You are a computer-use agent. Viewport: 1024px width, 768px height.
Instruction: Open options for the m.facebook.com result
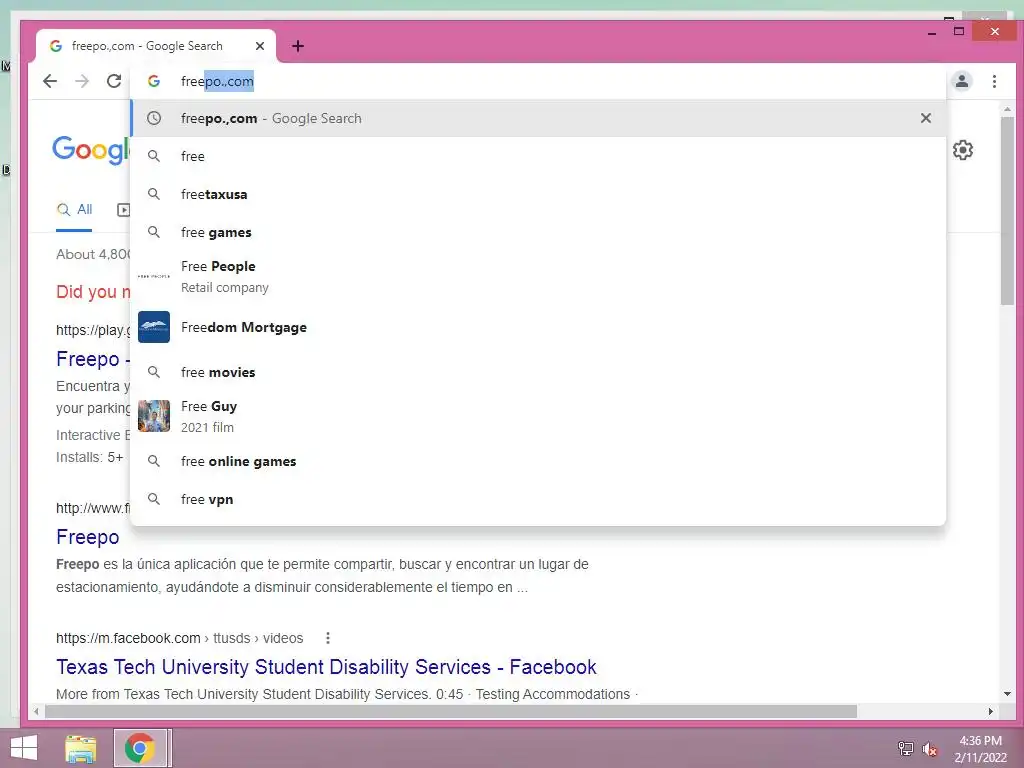click(x=328, y=638)
